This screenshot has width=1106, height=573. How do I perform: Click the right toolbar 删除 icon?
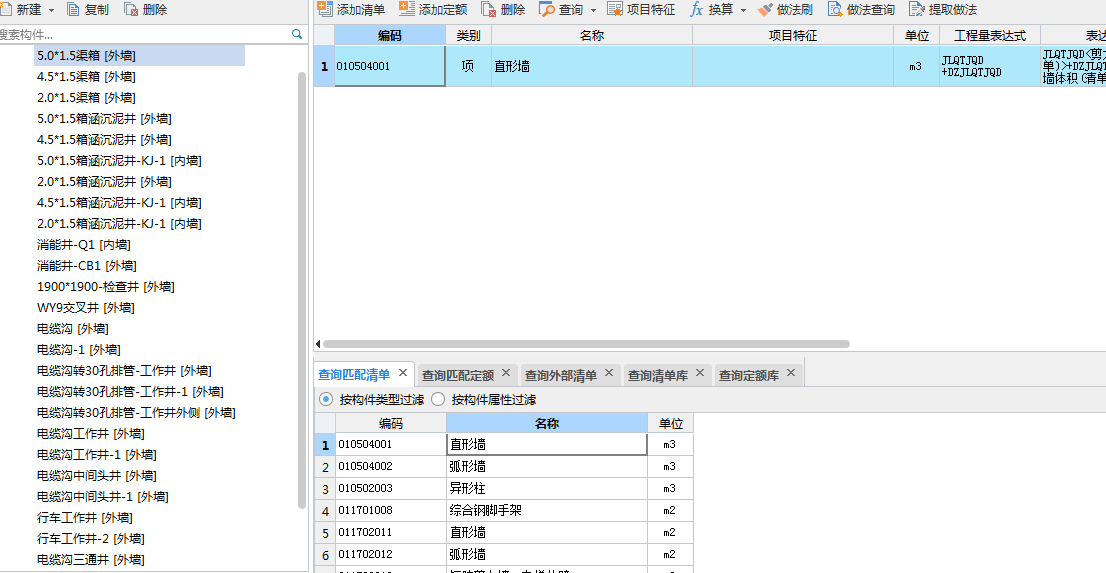pyautogui.click(x=489, y=10)
